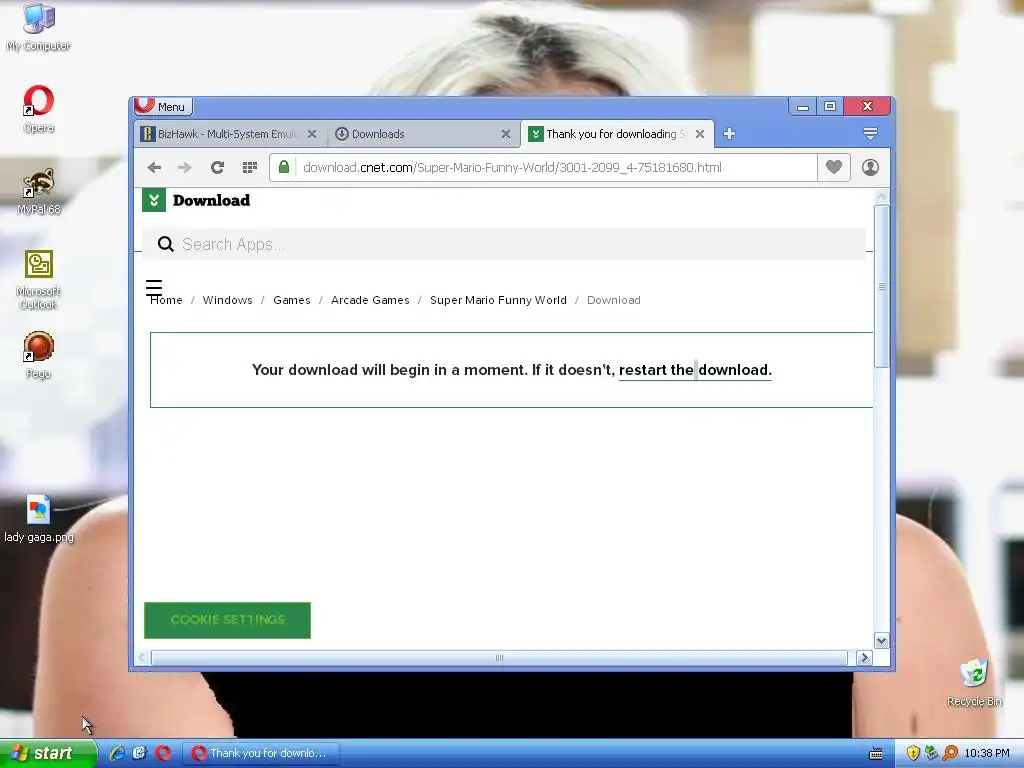1024x768 pixels.
Task: Open the Opera account profile icon
Action: (870, 167)
